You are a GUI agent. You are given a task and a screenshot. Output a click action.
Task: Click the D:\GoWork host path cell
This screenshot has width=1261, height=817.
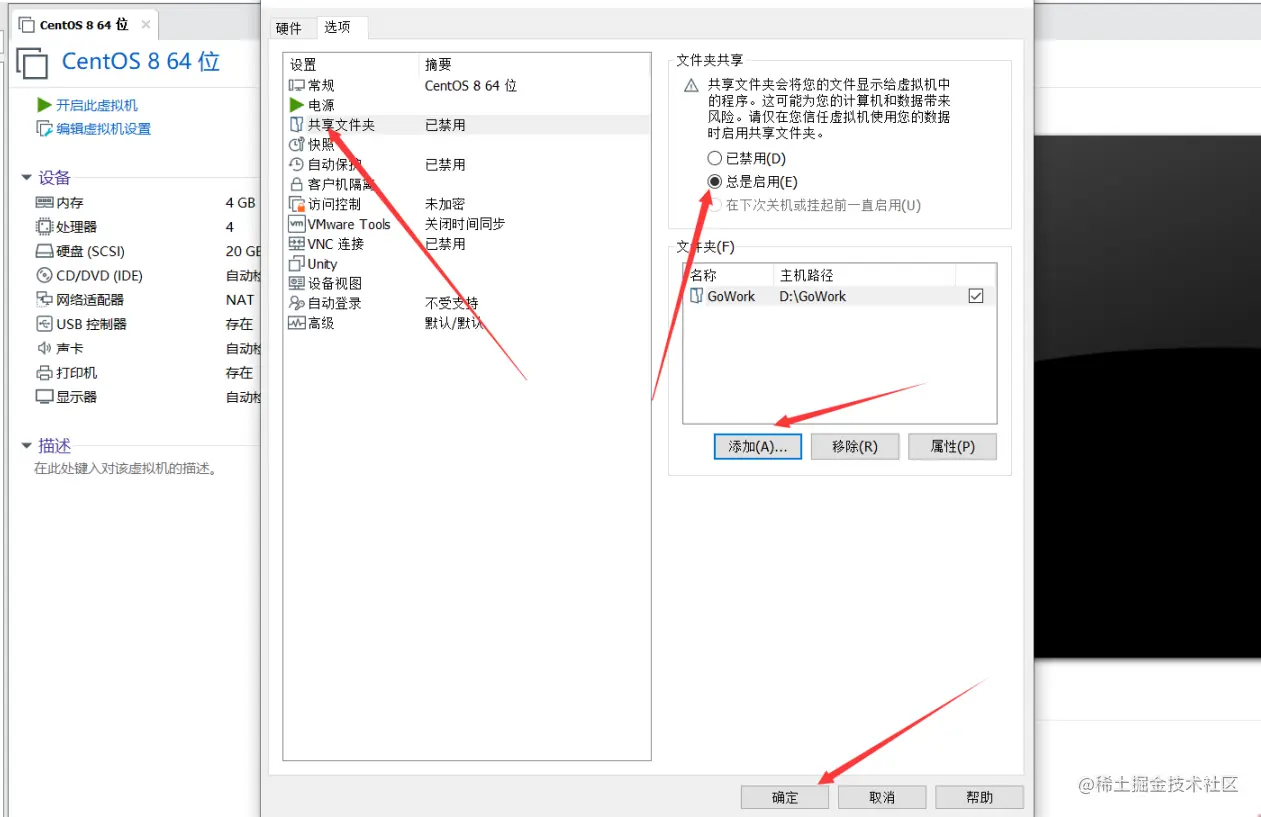(x=813, y=296)
